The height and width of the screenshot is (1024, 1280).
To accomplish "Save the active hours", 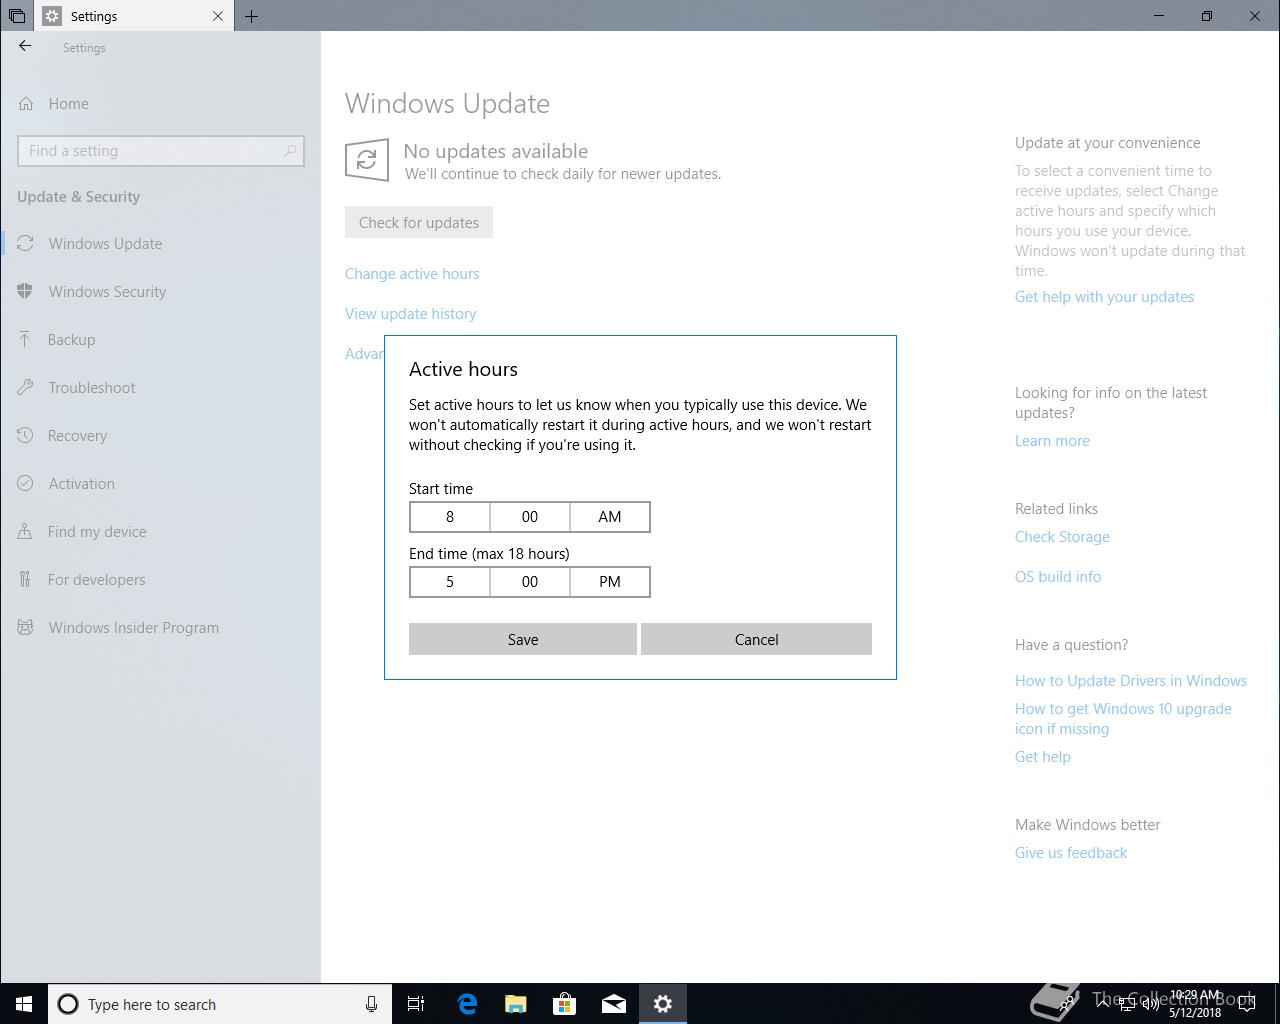I will [x=523, y=639].
